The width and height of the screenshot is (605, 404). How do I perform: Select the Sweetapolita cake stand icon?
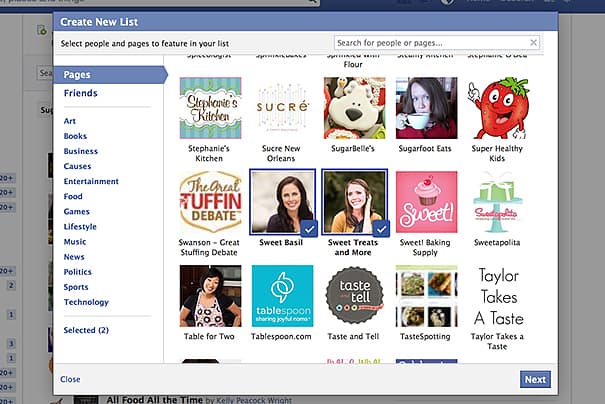498,202
